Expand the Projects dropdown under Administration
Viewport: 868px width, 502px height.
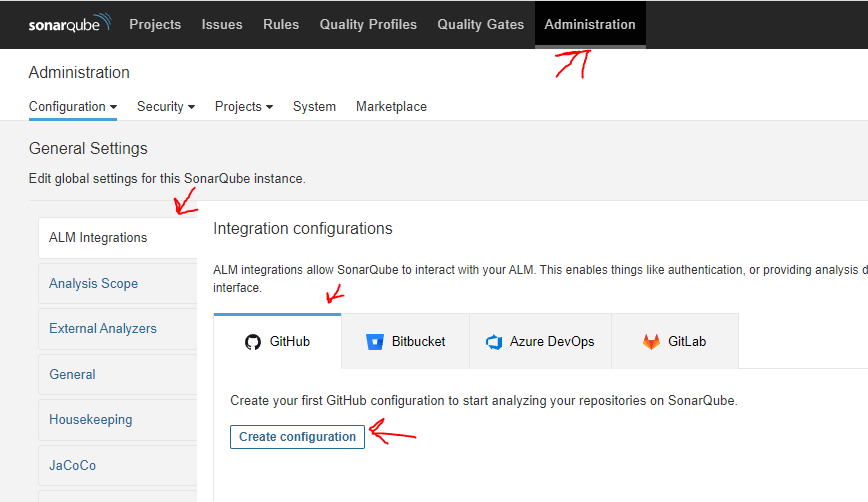pyautogui.click(x=244, y=106)
